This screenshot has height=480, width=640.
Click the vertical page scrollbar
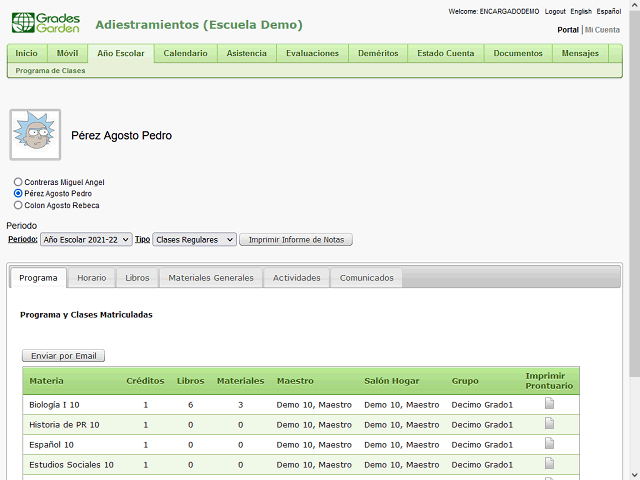633,200
